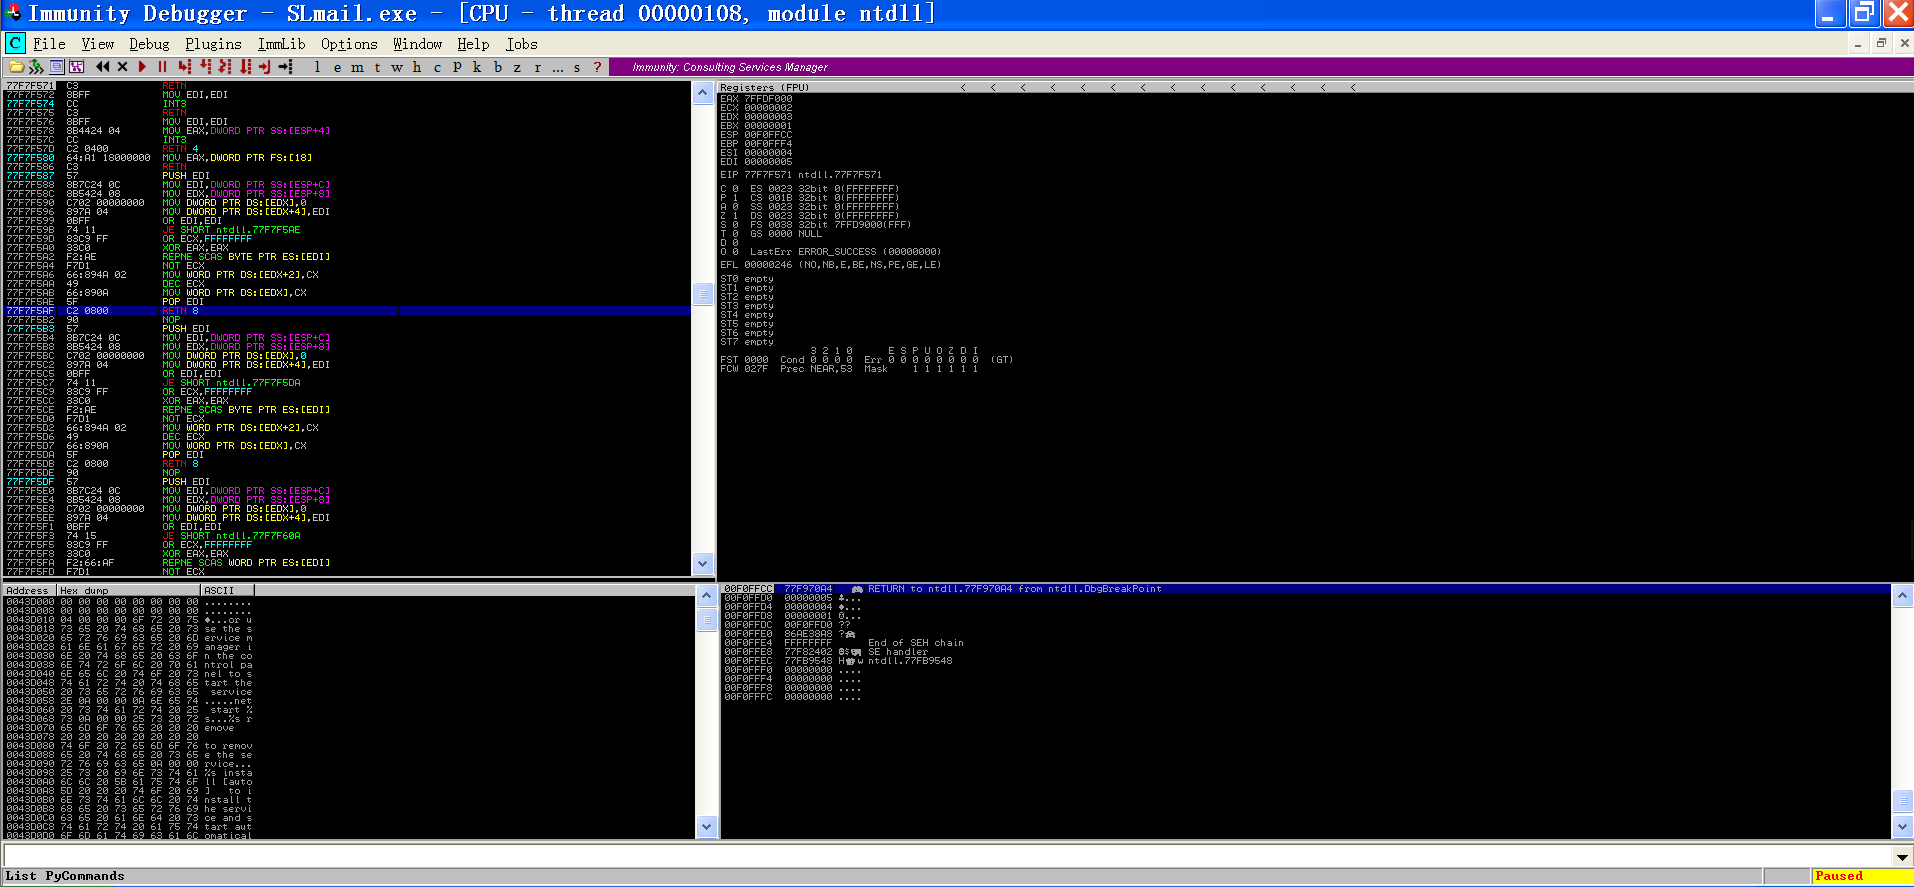Open help with red question mark icon
Viewport: 1914px width, 887px height.
pos(597,67)
